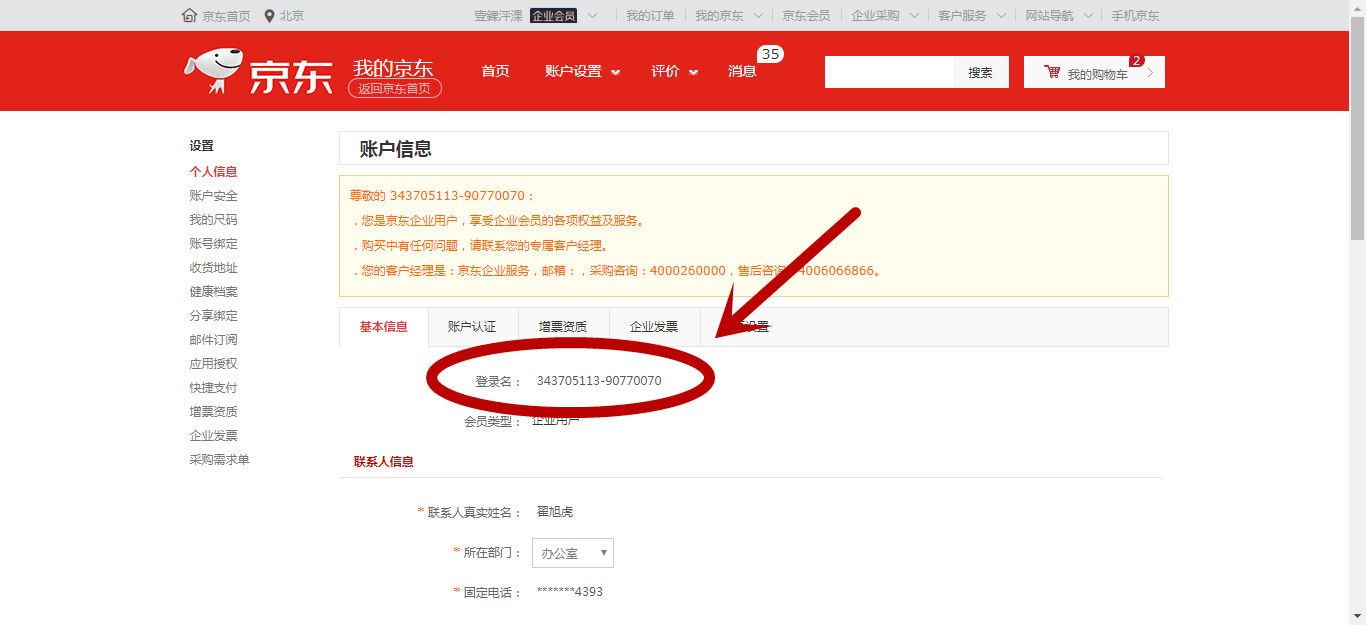Click the 京东首页 link in top bar
The image size is (1366, 625).
tap(226, 16)
